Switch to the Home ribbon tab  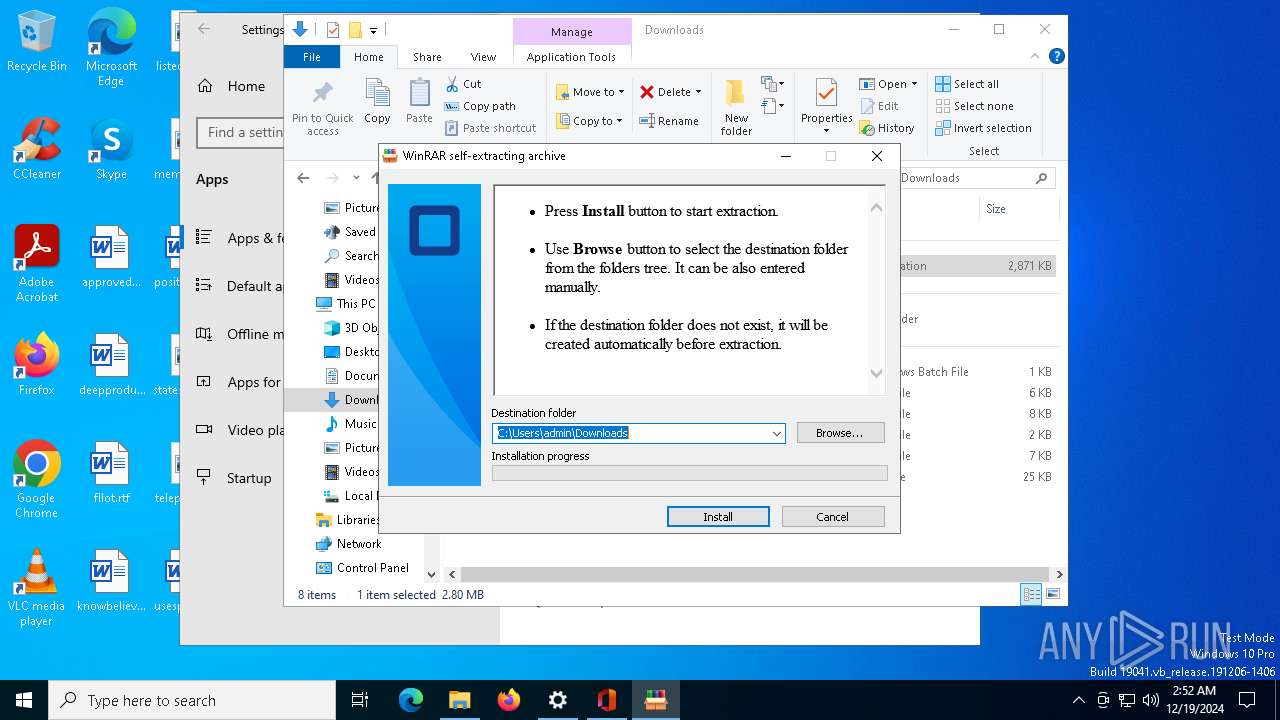point(368,57)
